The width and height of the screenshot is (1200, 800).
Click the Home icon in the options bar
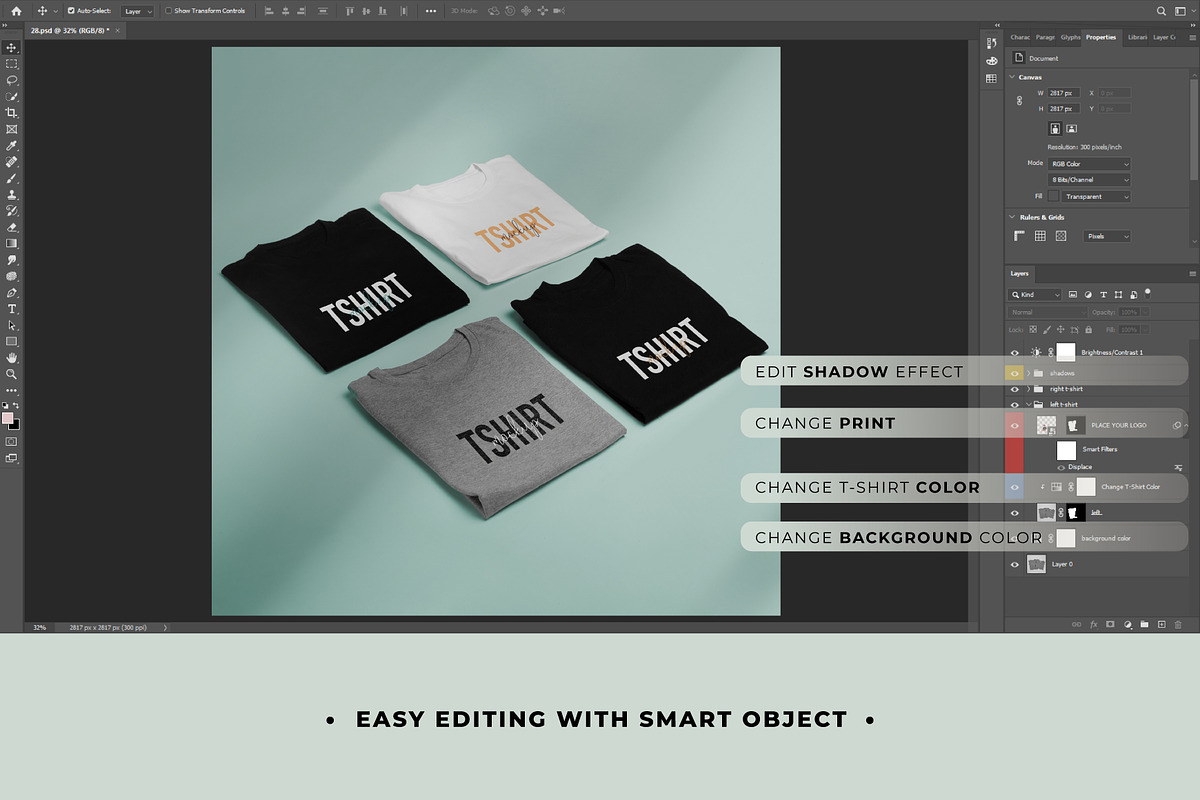click(x=16, y=10)
